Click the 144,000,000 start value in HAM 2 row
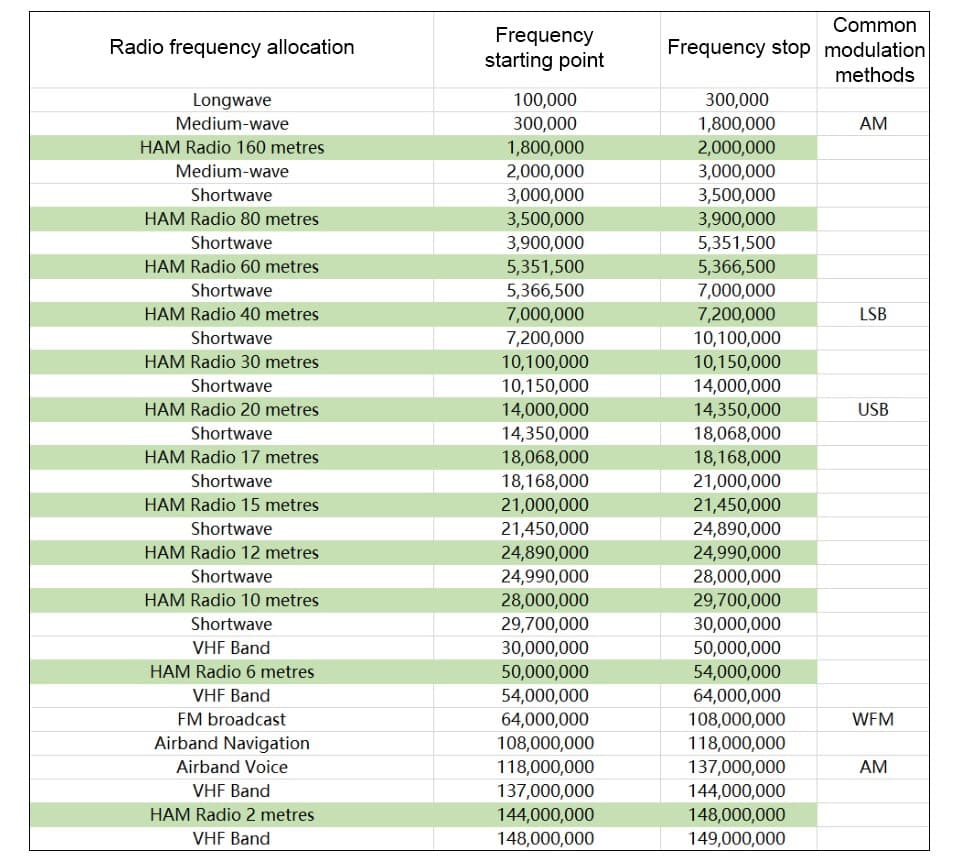This screenshot has height=863, width=958. (544, 814)
